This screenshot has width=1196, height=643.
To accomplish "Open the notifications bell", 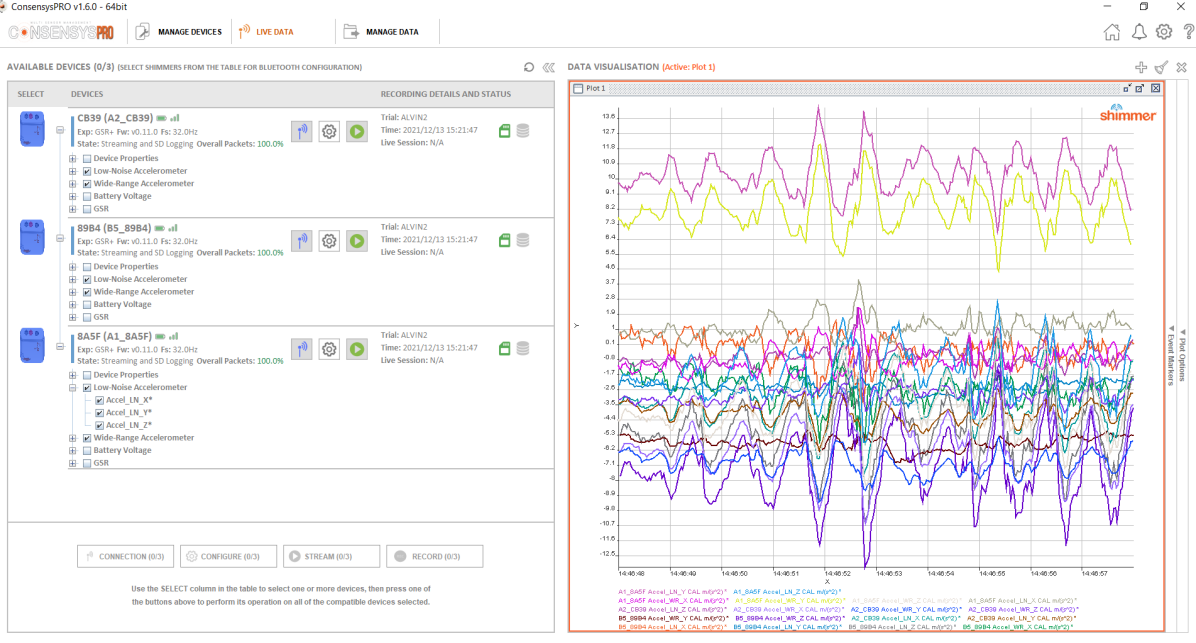I will pos(1139,32).
